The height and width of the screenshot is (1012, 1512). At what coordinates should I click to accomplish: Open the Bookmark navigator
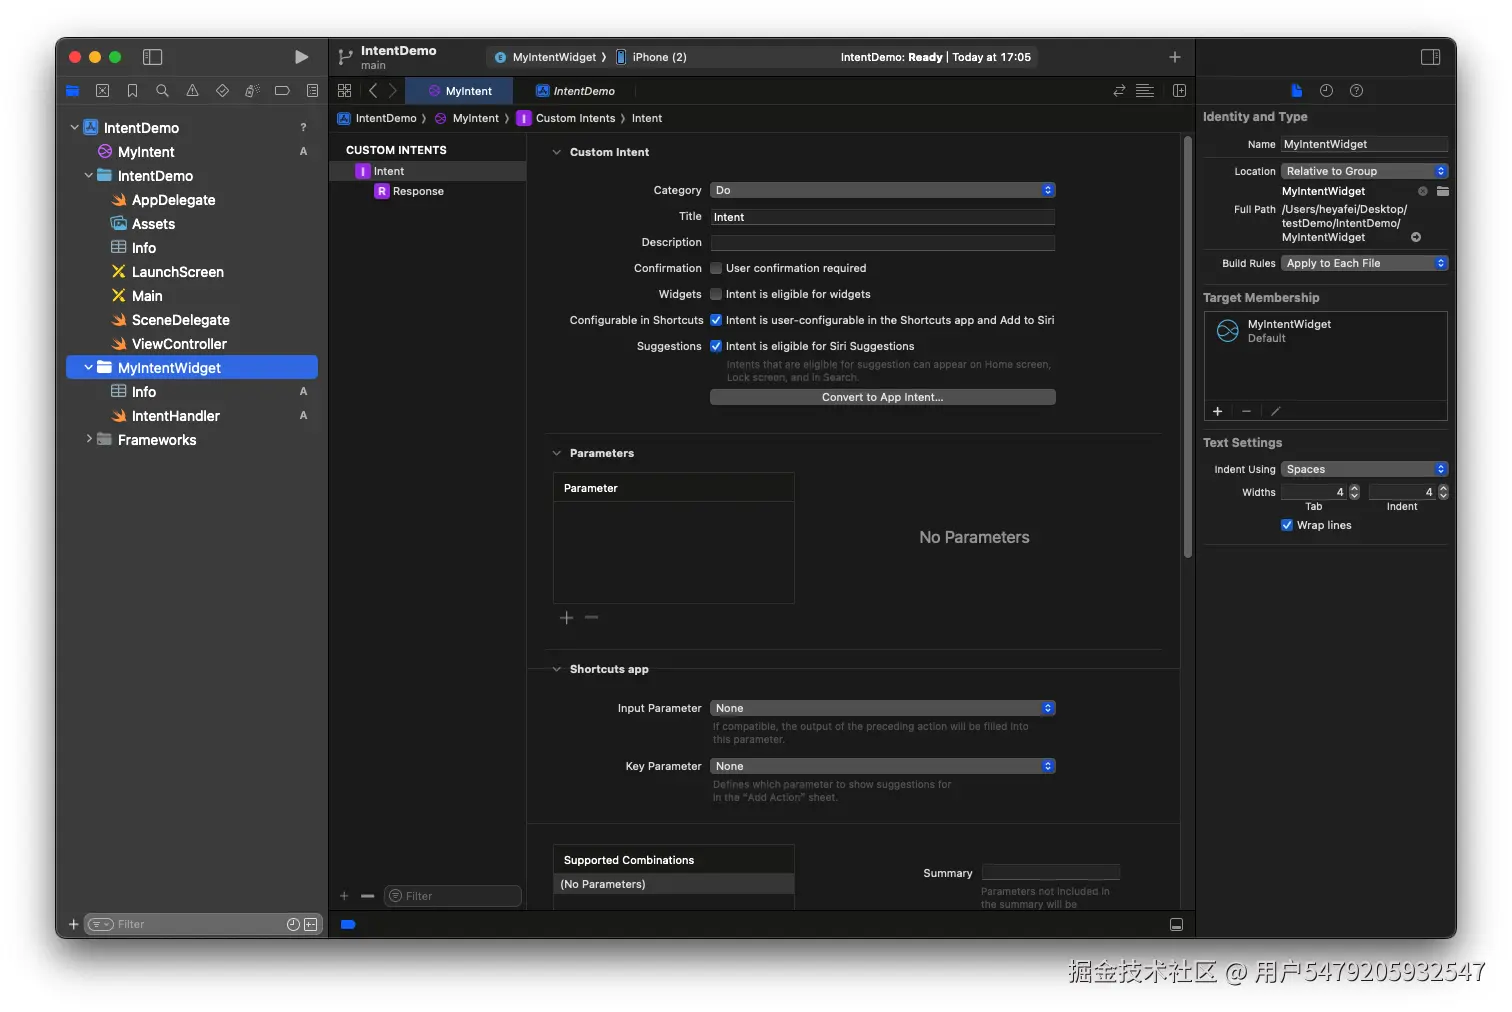click(132, 91)
